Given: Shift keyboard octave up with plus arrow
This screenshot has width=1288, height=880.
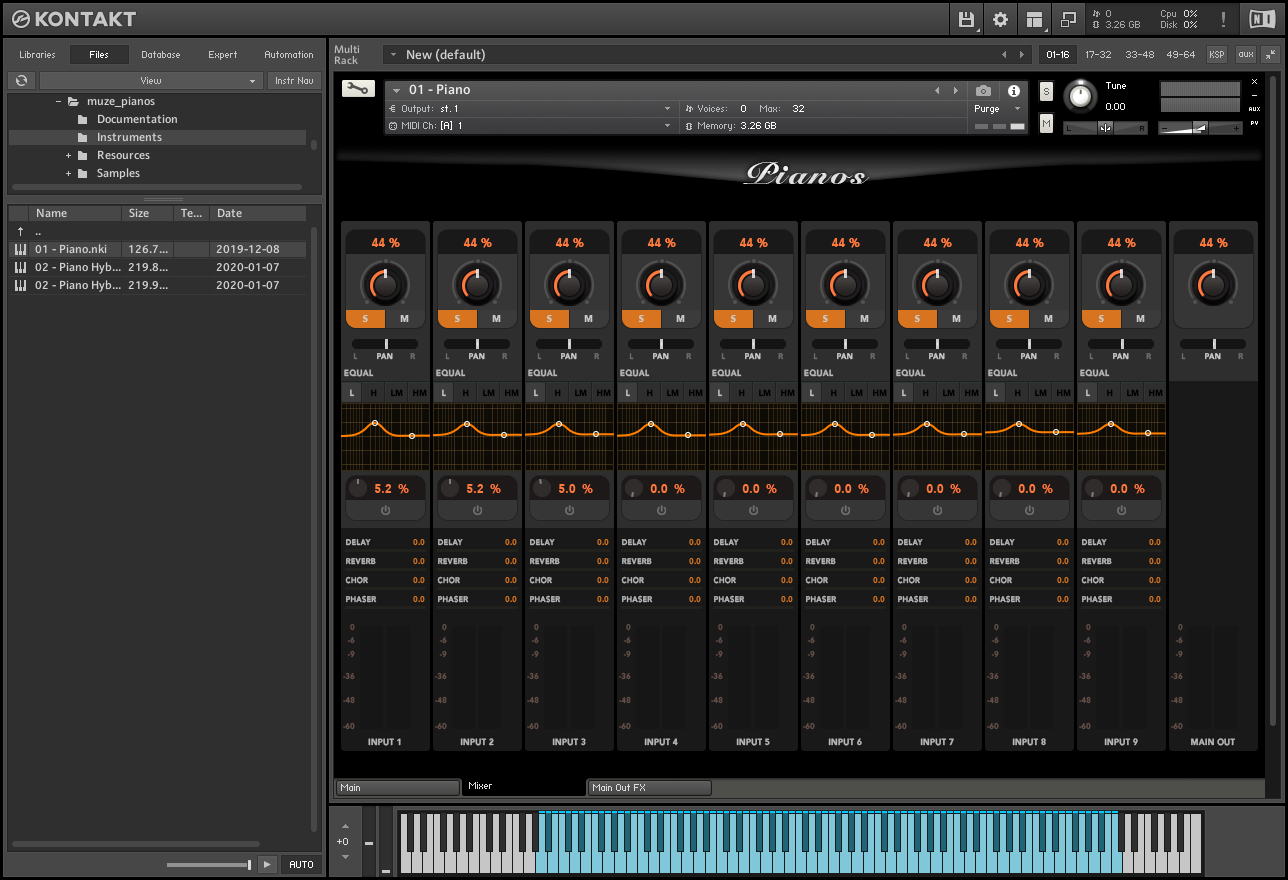Looking at the screenshot, I should pyautogui.click(x=345, y=826).
